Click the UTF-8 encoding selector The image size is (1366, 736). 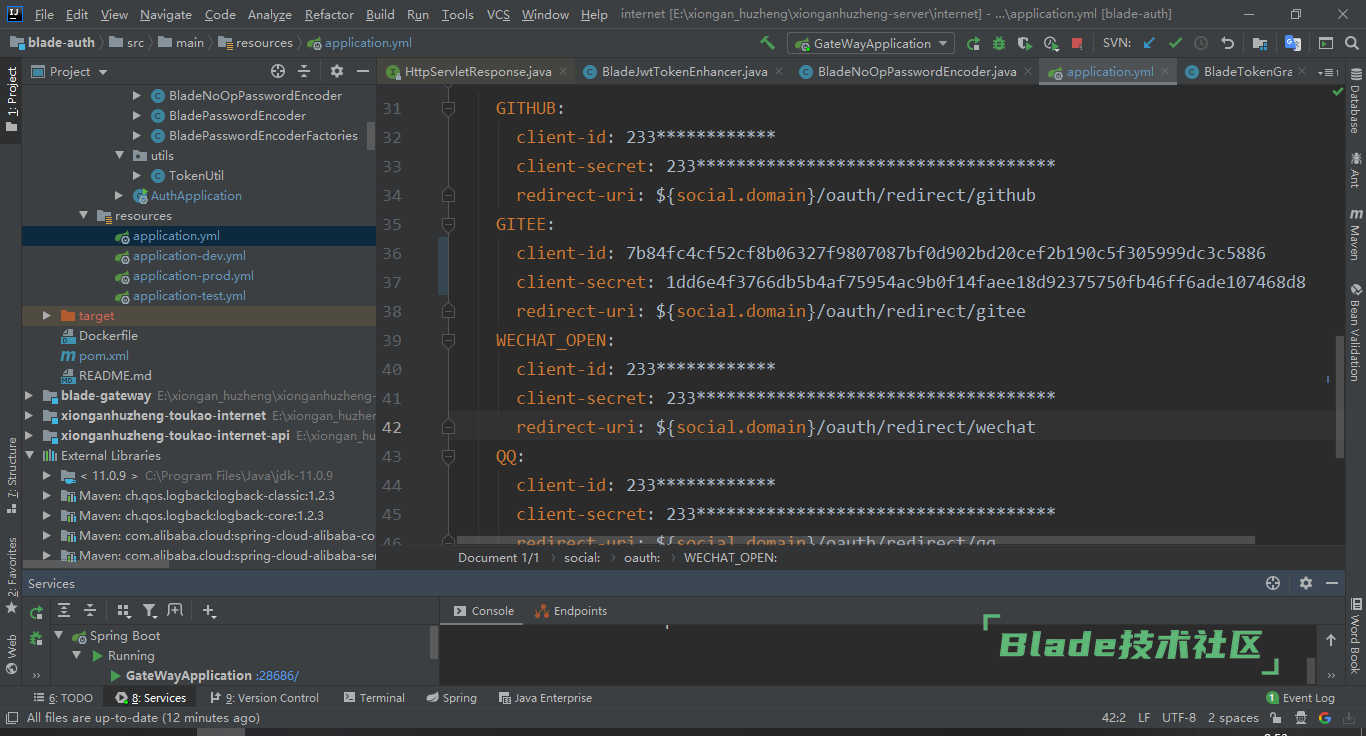click(x=1178, y=718)
